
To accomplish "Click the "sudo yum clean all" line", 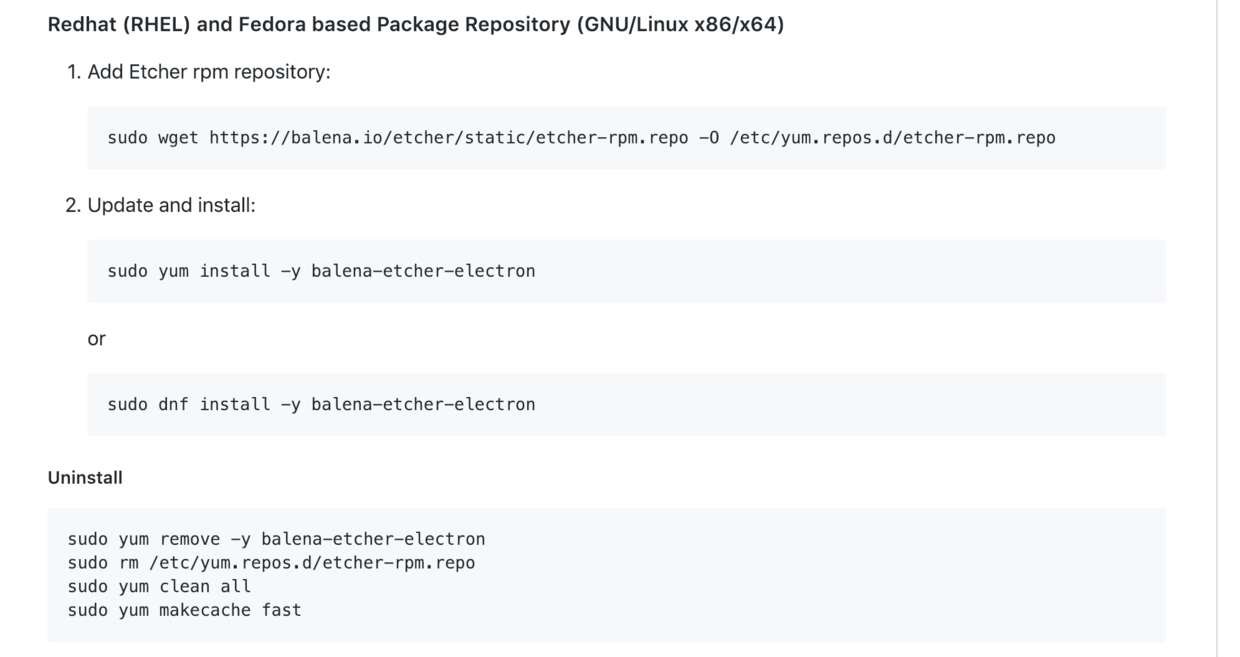I will coord(159,586).
